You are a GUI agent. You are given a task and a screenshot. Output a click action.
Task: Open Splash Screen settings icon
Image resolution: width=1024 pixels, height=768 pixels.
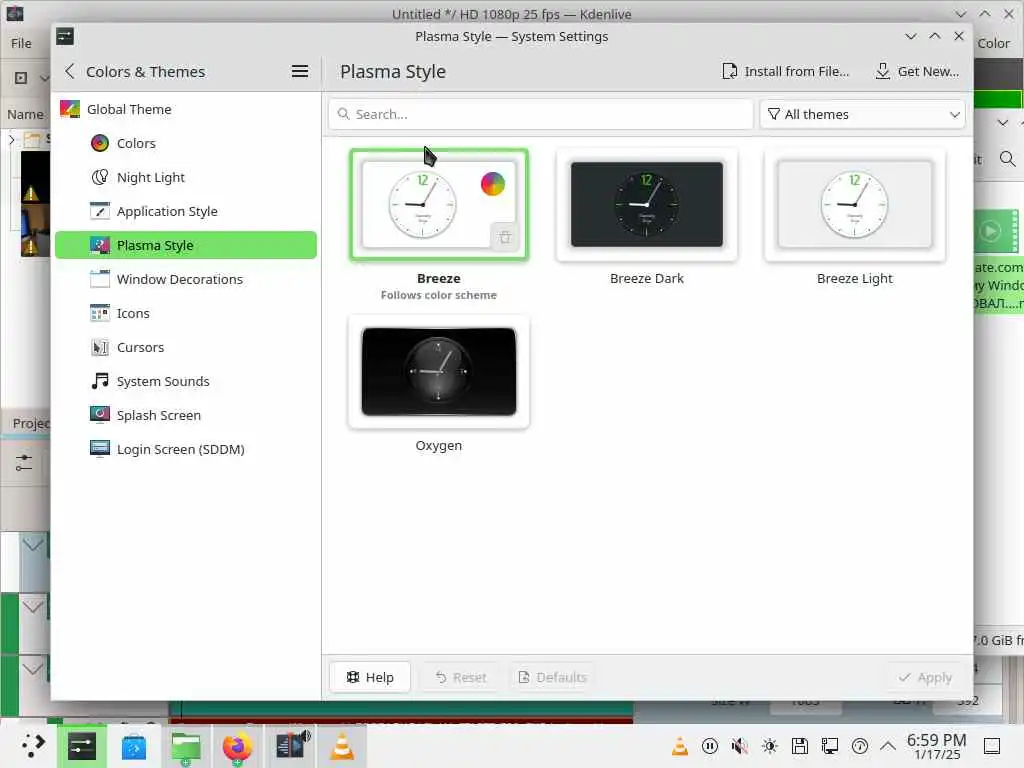tap(100, 415)
